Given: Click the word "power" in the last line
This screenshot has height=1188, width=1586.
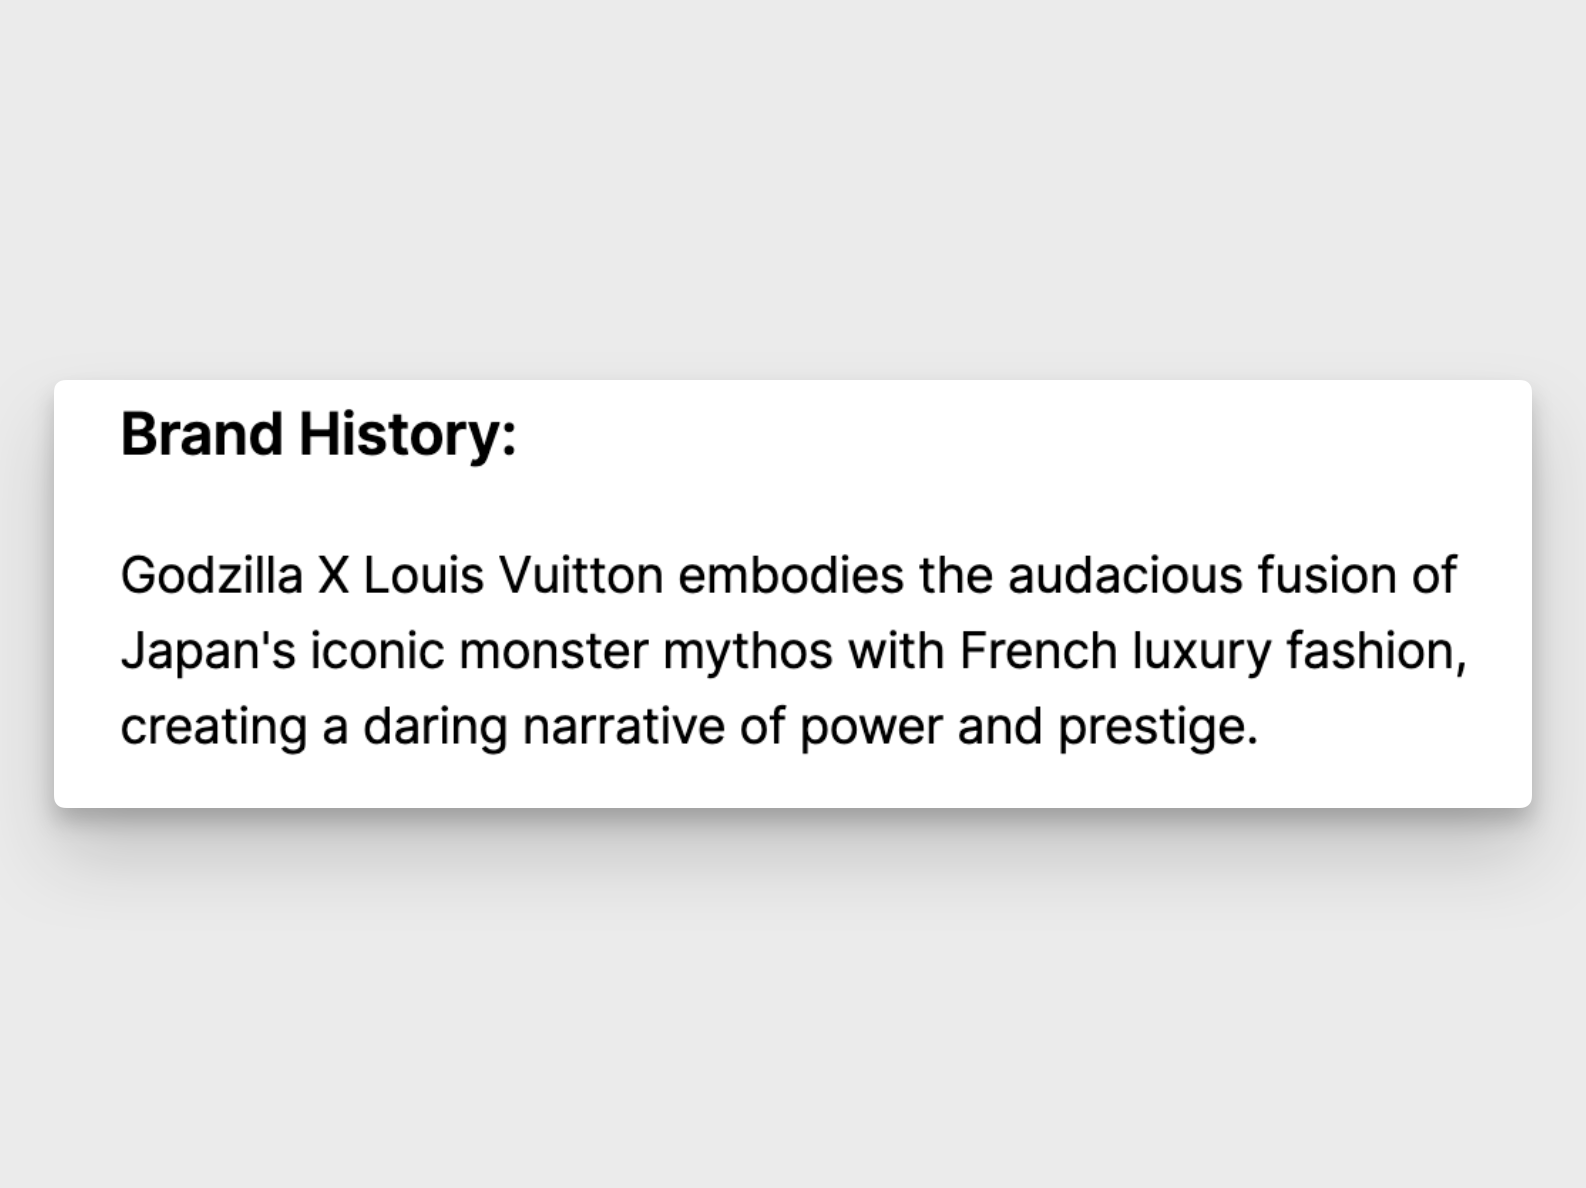Looking at the screenshot, I should (x=870, y=727).
